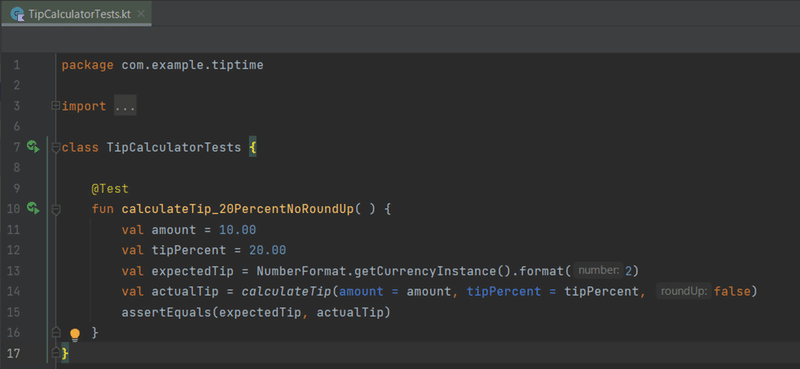Collapse the calculateTip_20PercentNoRoundUp function body
The height and width of the screenshot is (369, 800).
click(x=56, y=209)
